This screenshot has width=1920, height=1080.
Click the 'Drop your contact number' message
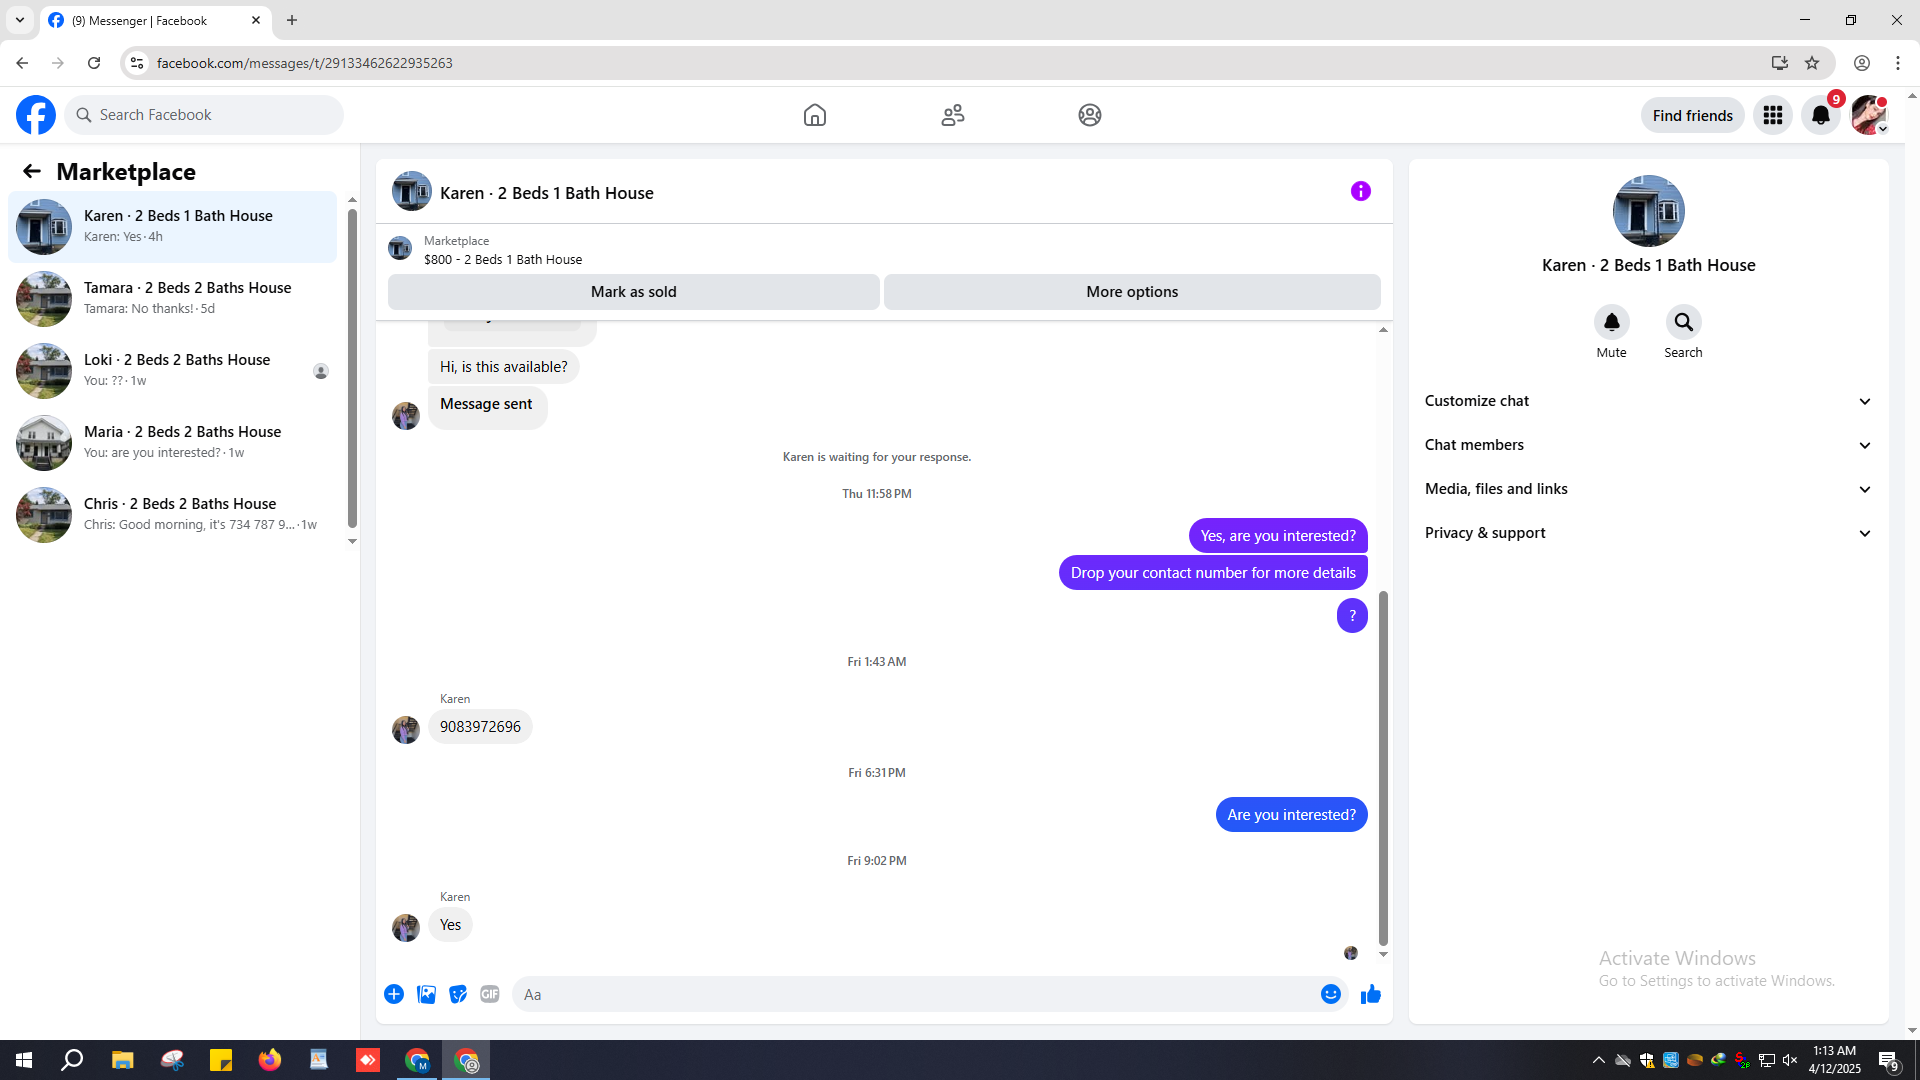[1213, 573]
